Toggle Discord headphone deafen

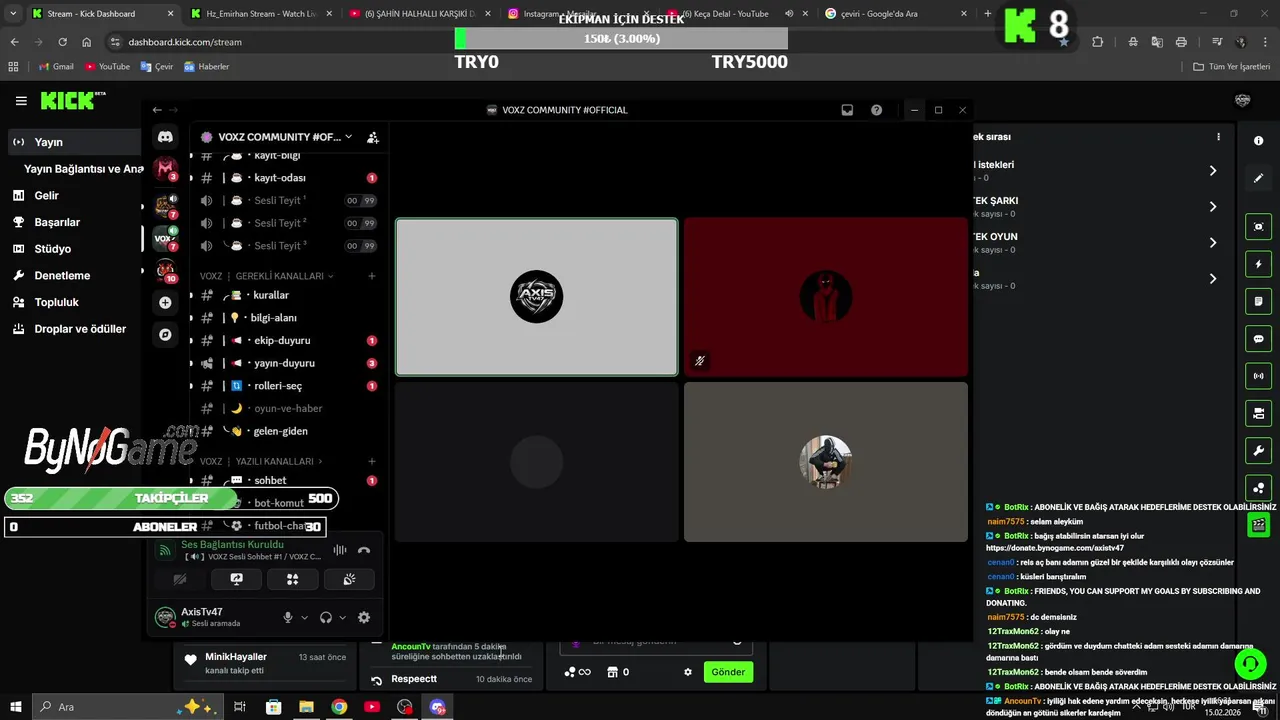click(326, 618)
